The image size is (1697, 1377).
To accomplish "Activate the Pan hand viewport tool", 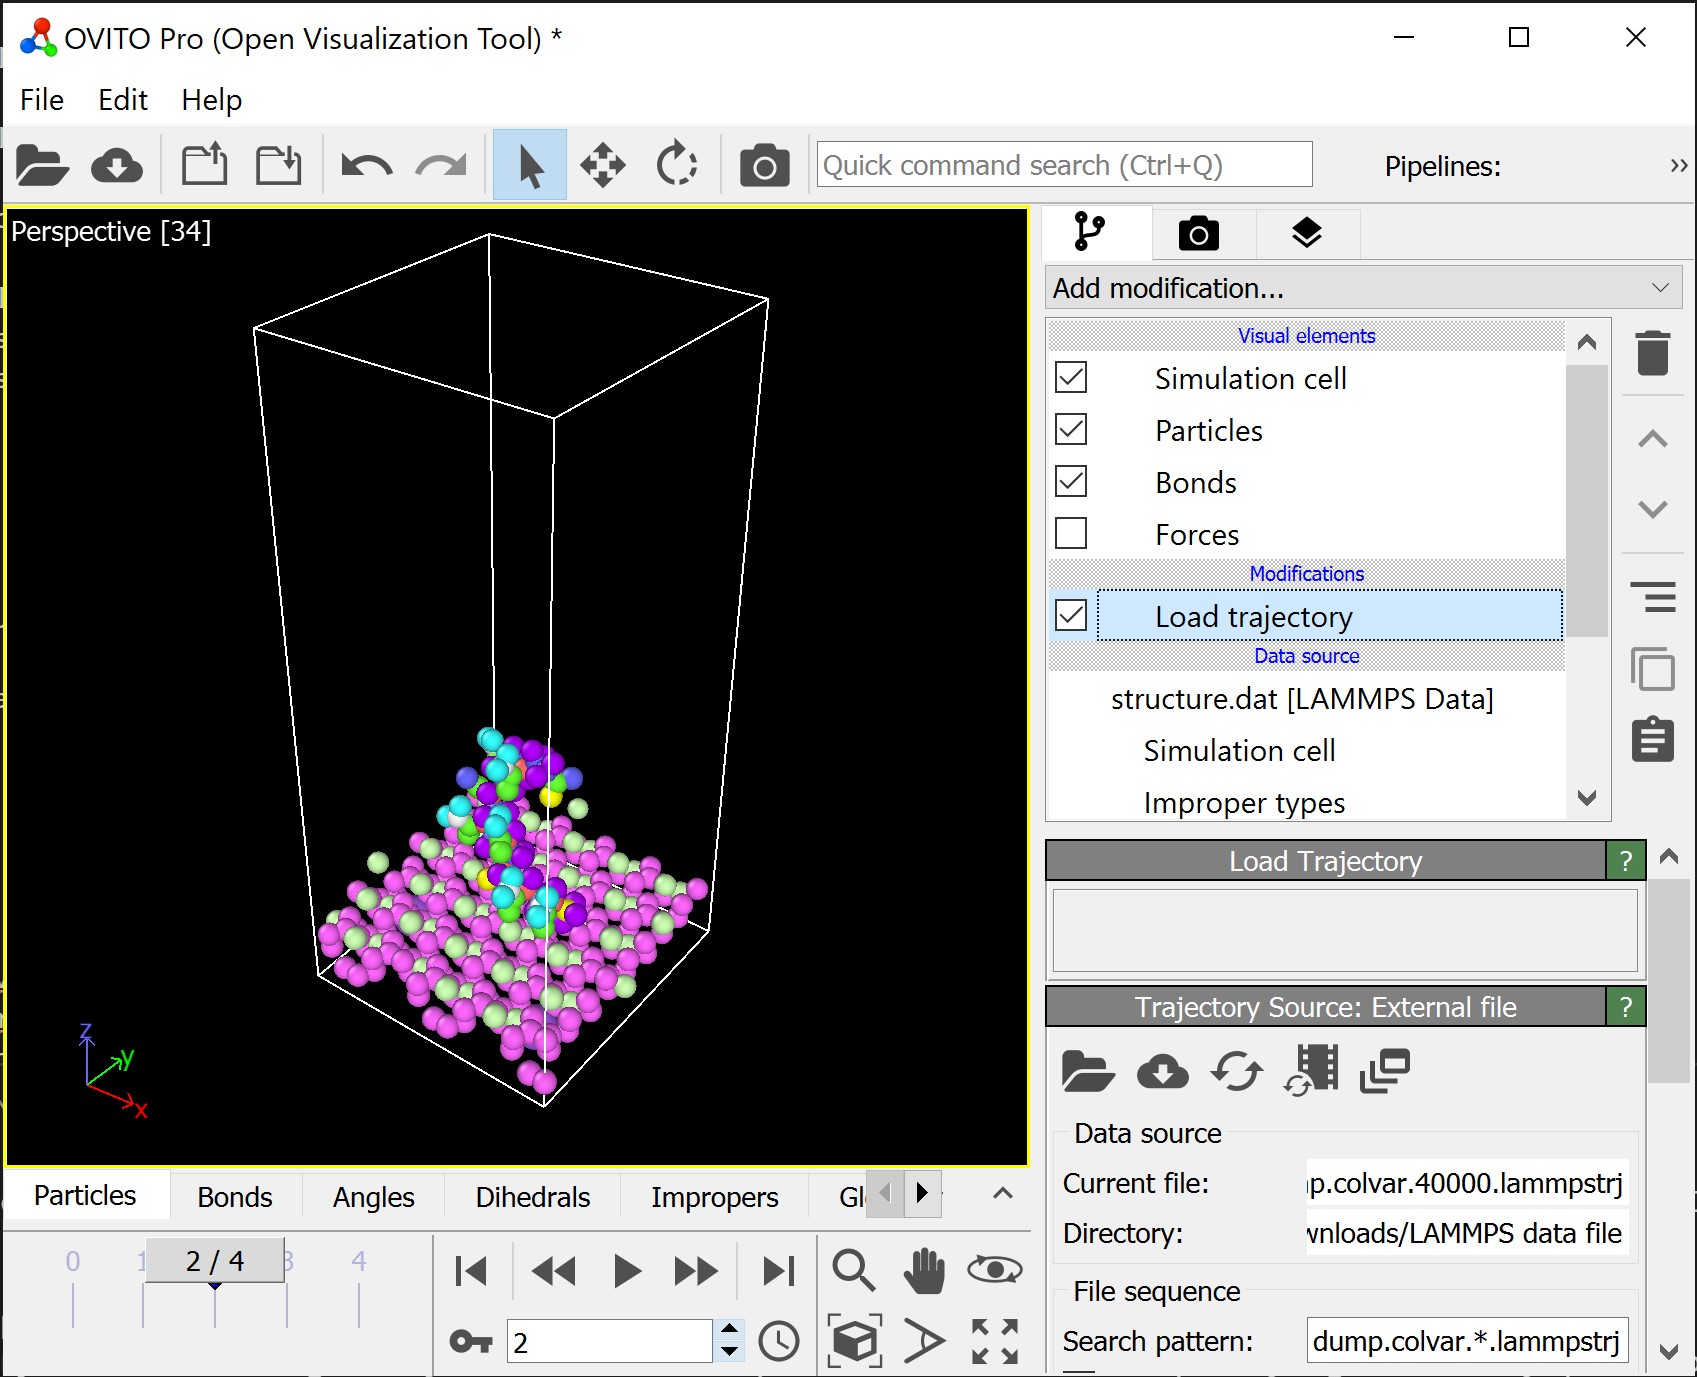I will pyautogui.click(x=924, y=1270).
